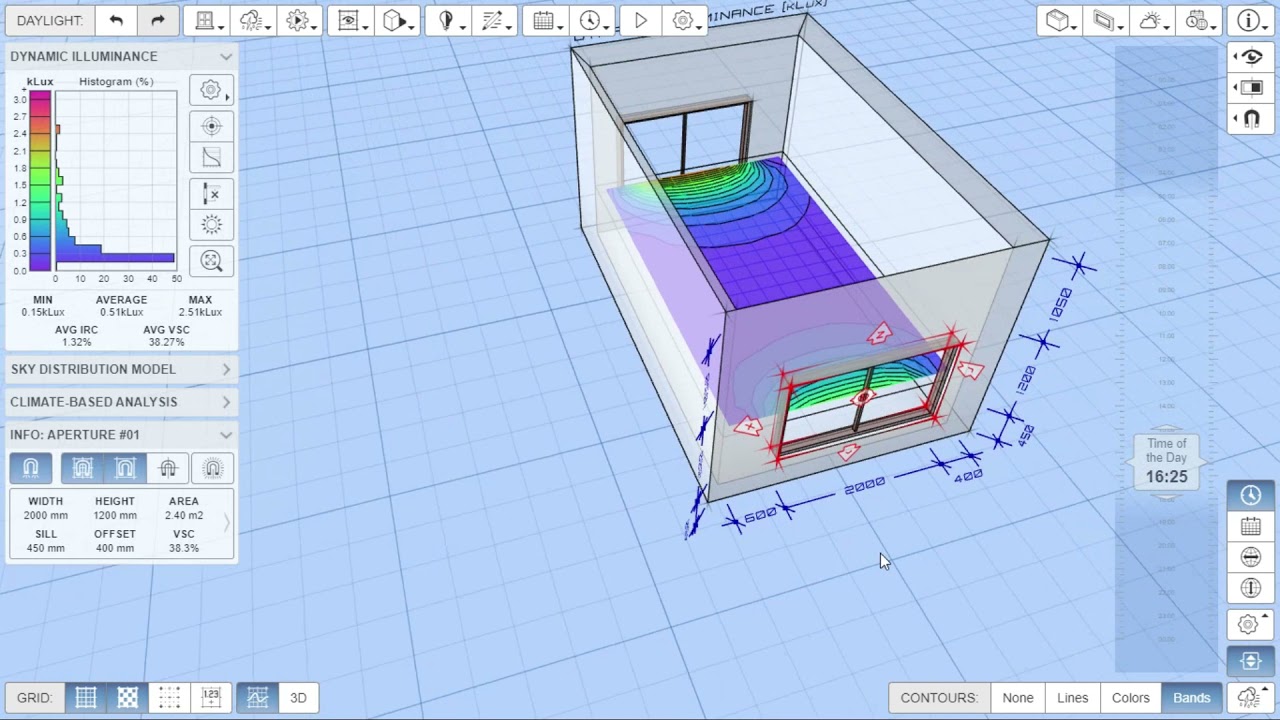This screenshot has height=720, width=1280.
Task: Switch to 3D grid view
Action: tap(298, 698)
